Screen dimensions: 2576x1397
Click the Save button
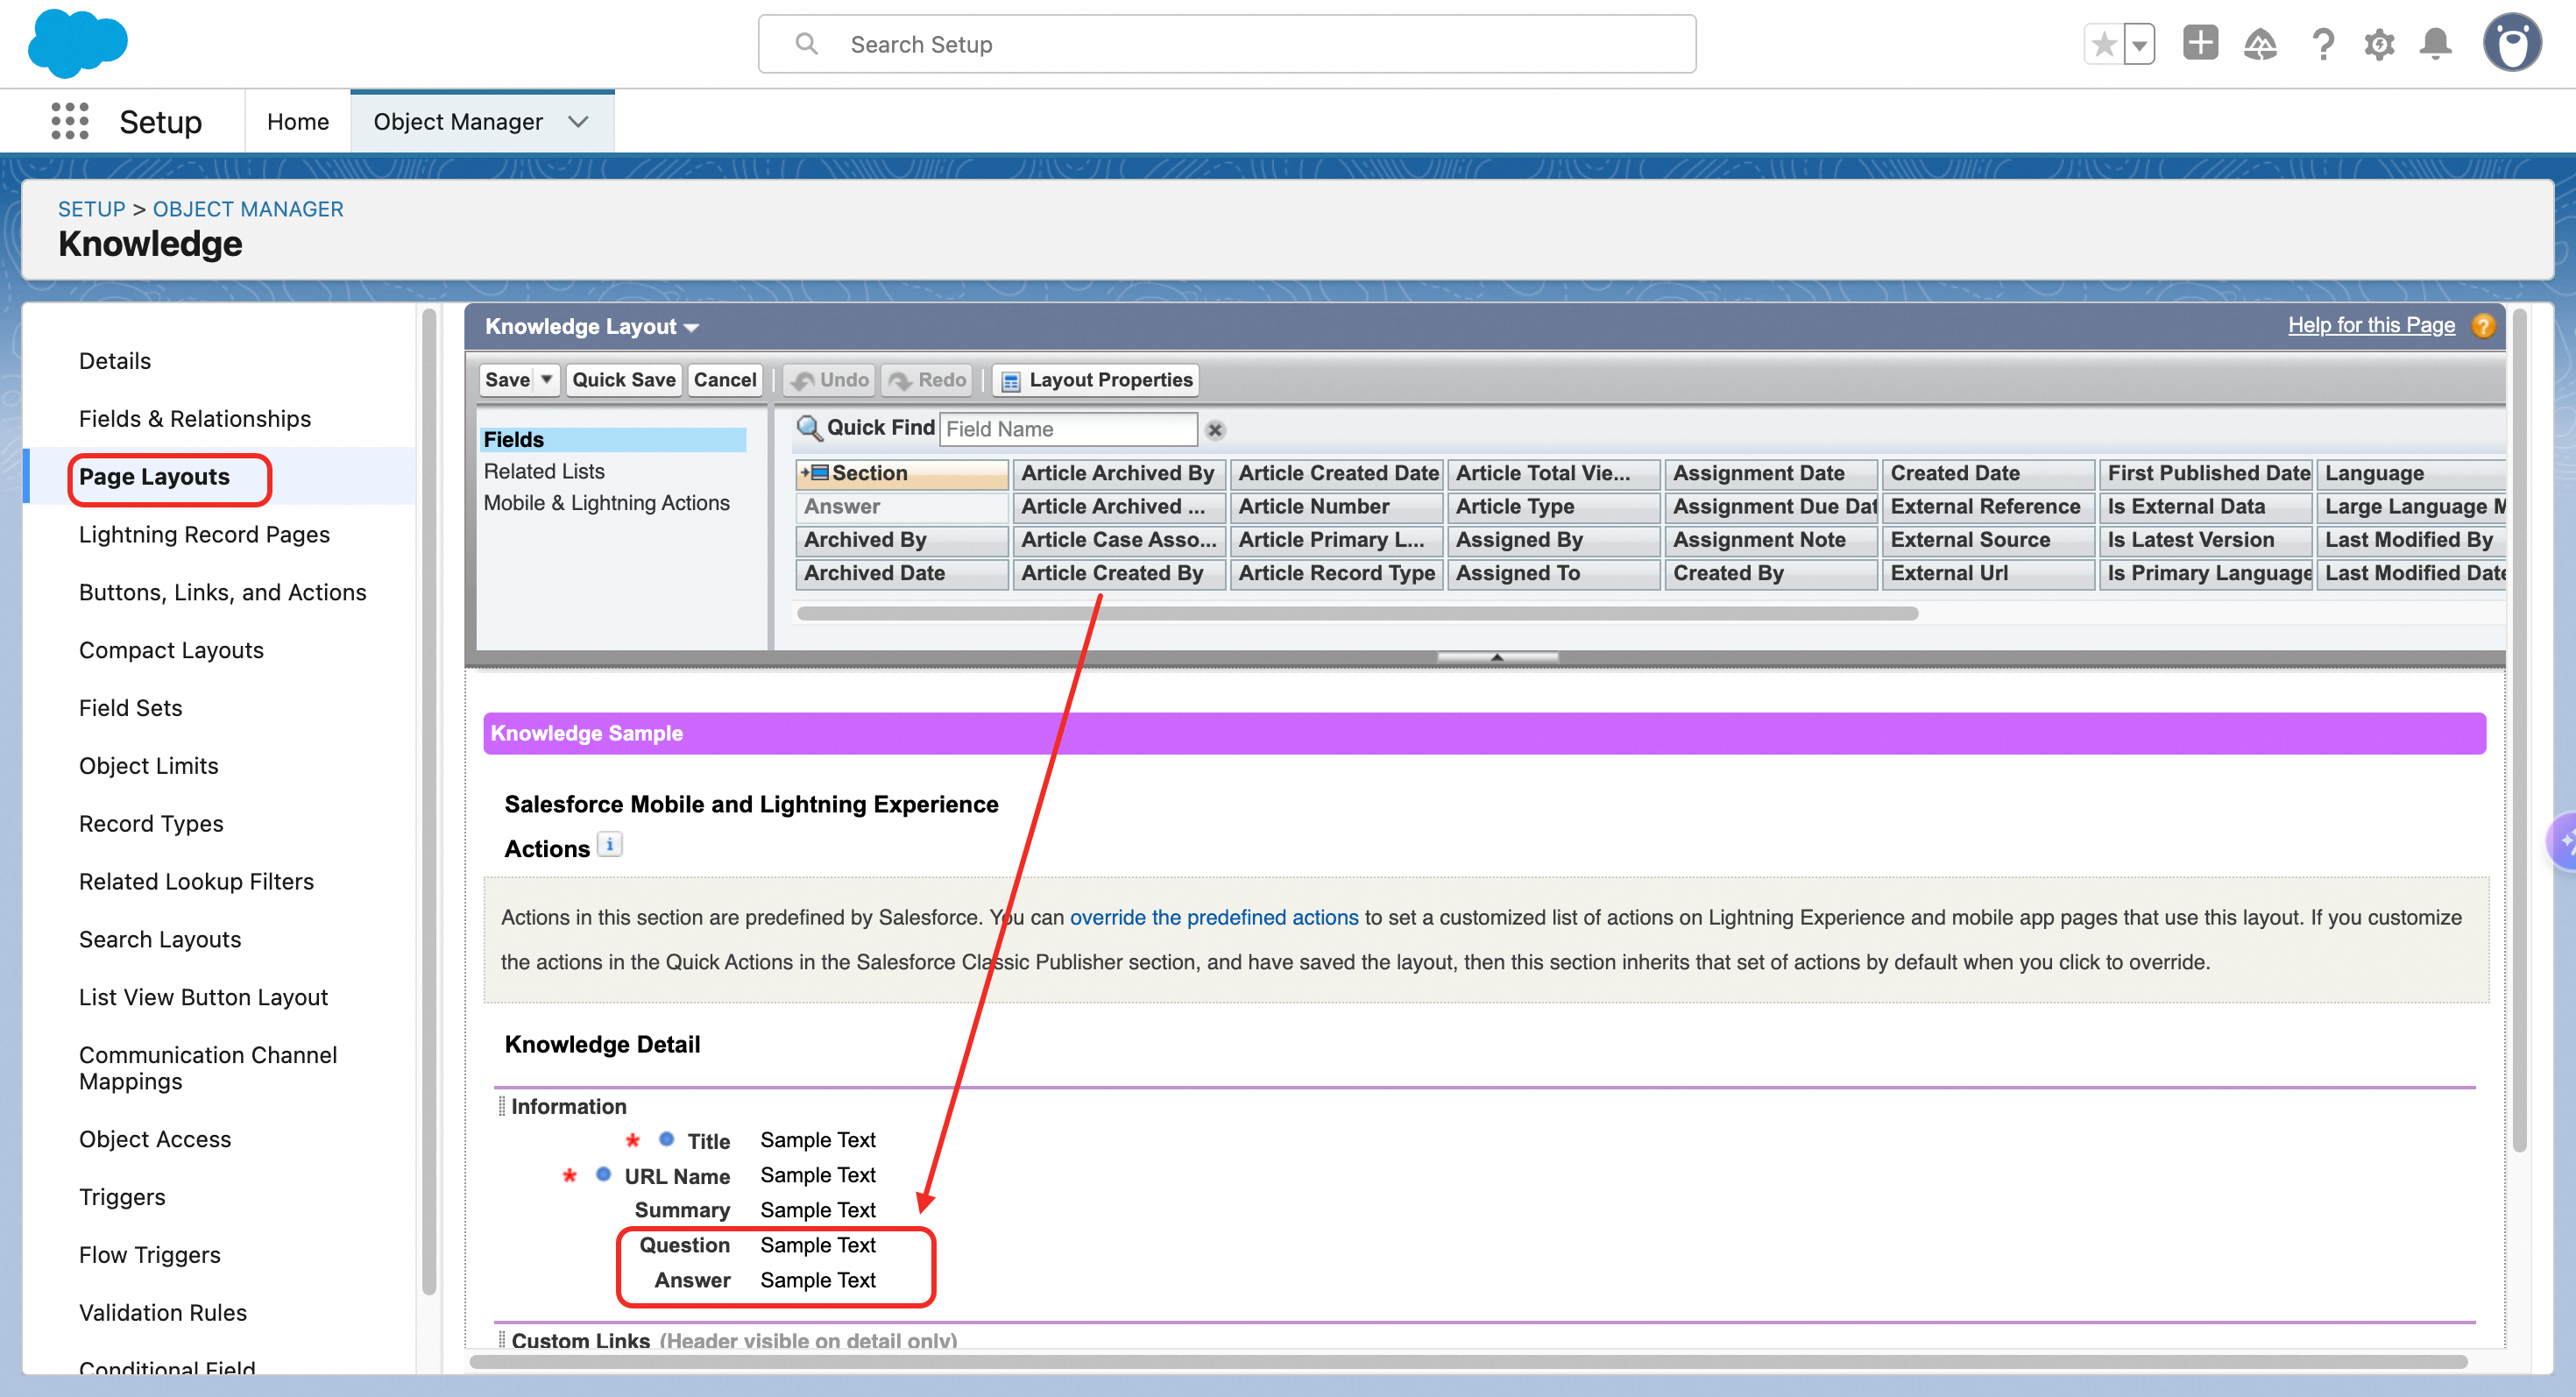tap(507, 380)
